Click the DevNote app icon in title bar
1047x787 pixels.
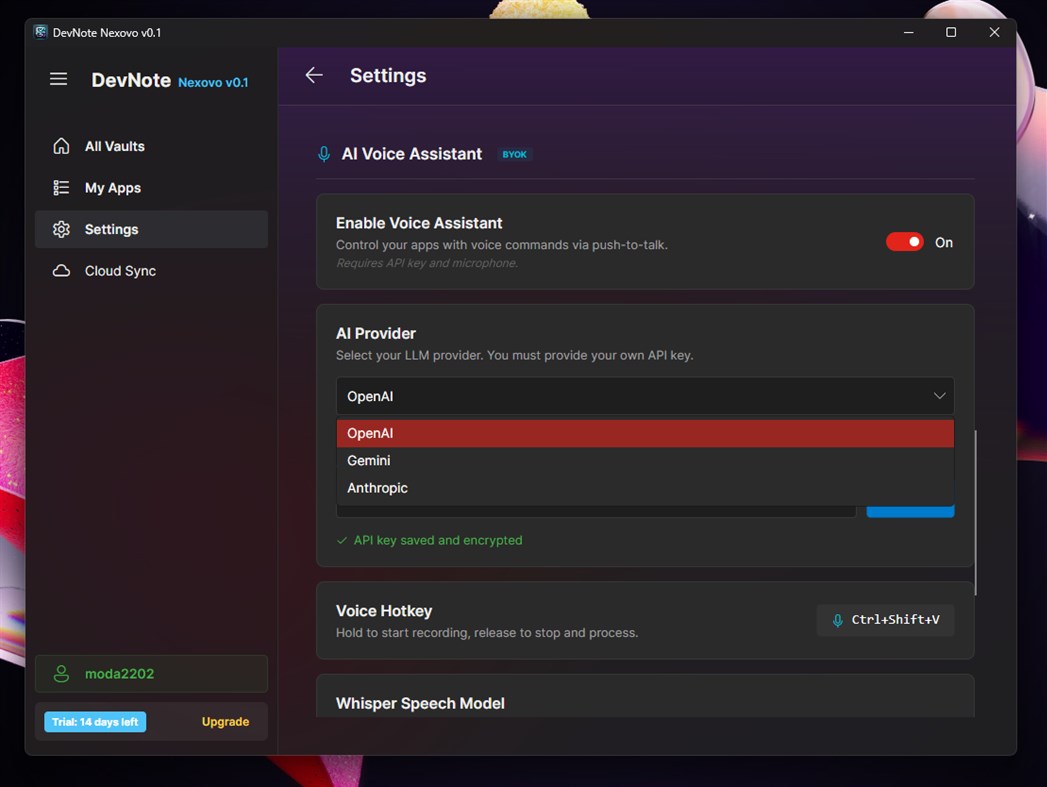[x=41, y=32]
